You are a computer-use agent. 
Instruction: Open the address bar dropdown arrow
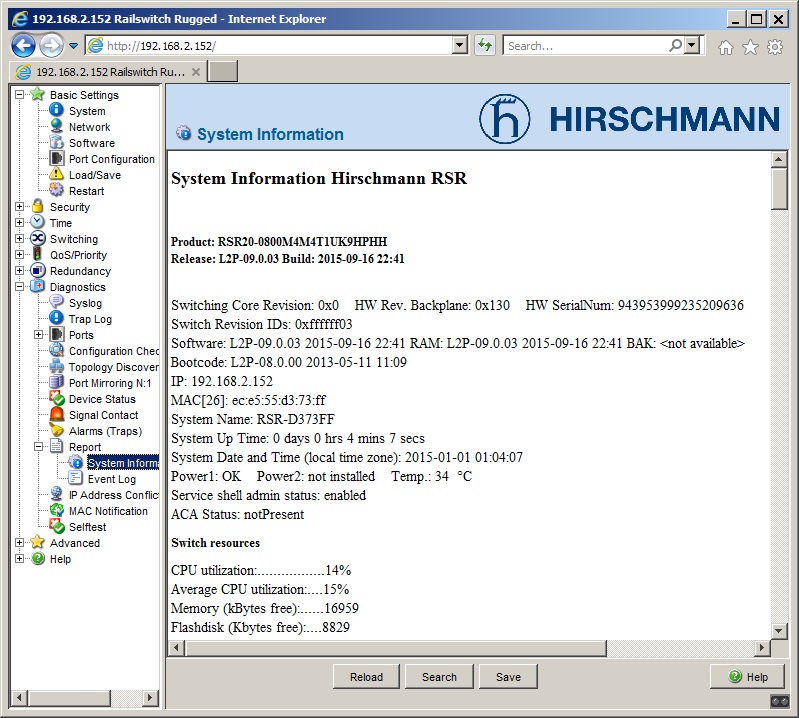(x=460, y=45)
